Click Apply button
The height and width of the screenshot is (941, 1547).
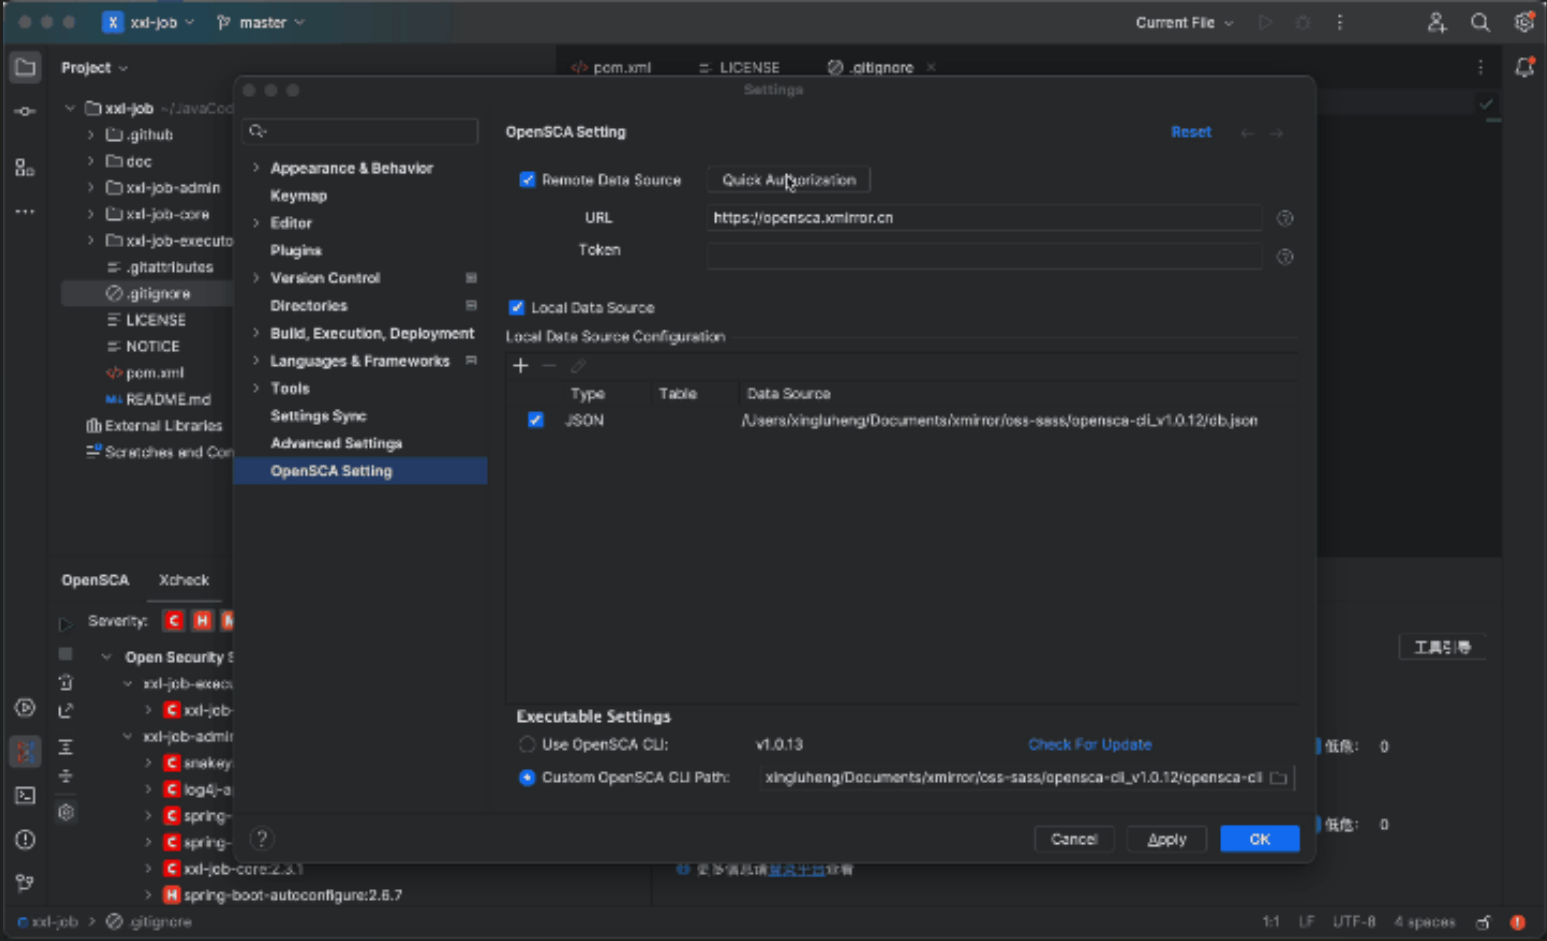[x=1167, y=839]
